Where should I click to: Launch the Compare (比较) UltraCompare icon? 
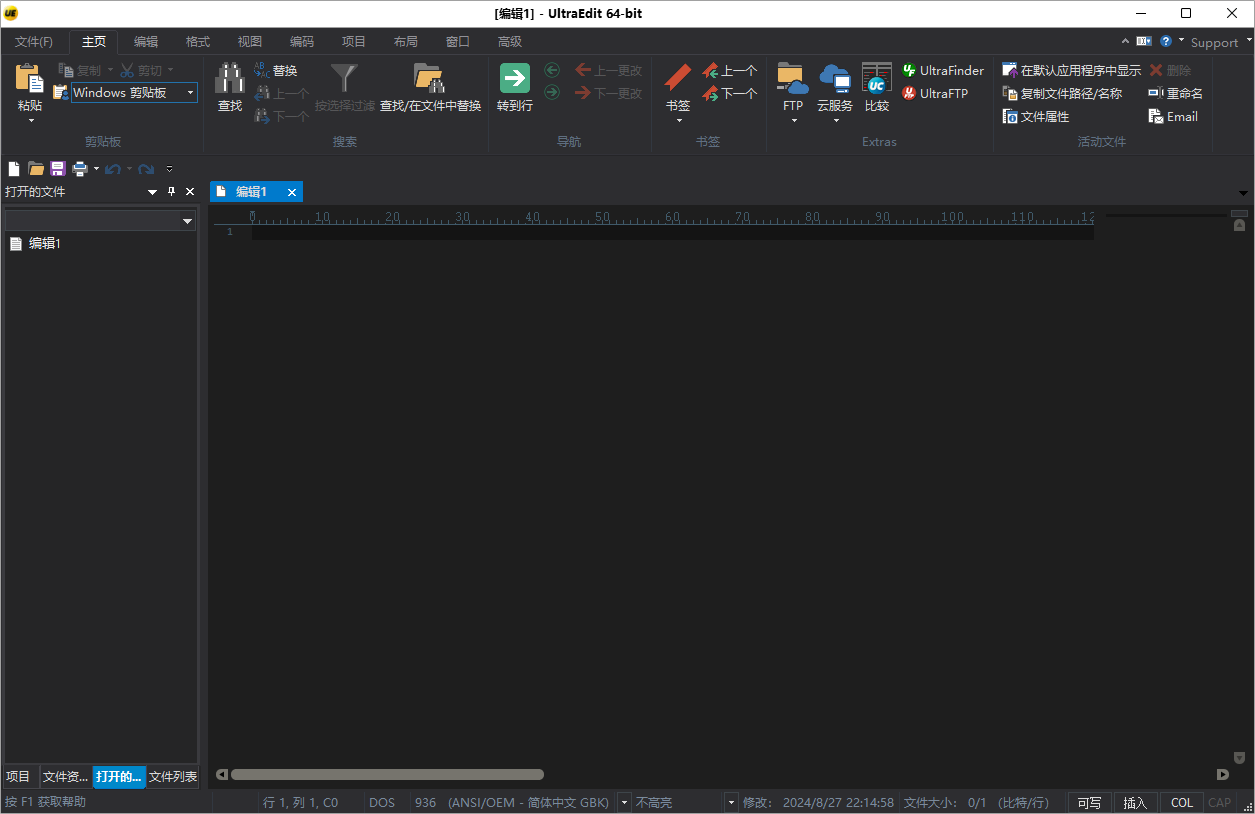[x=877, y=79]
